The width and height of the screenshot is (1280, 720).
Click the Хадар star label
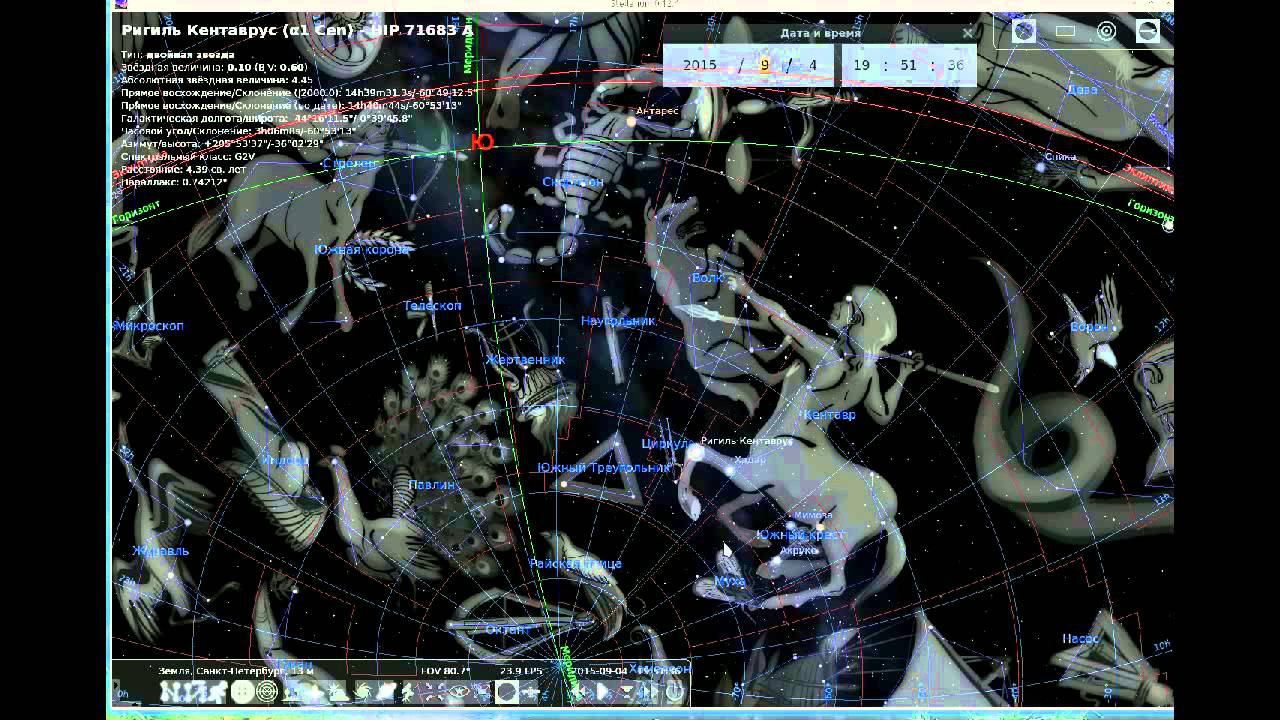click(x=750, y=460)
